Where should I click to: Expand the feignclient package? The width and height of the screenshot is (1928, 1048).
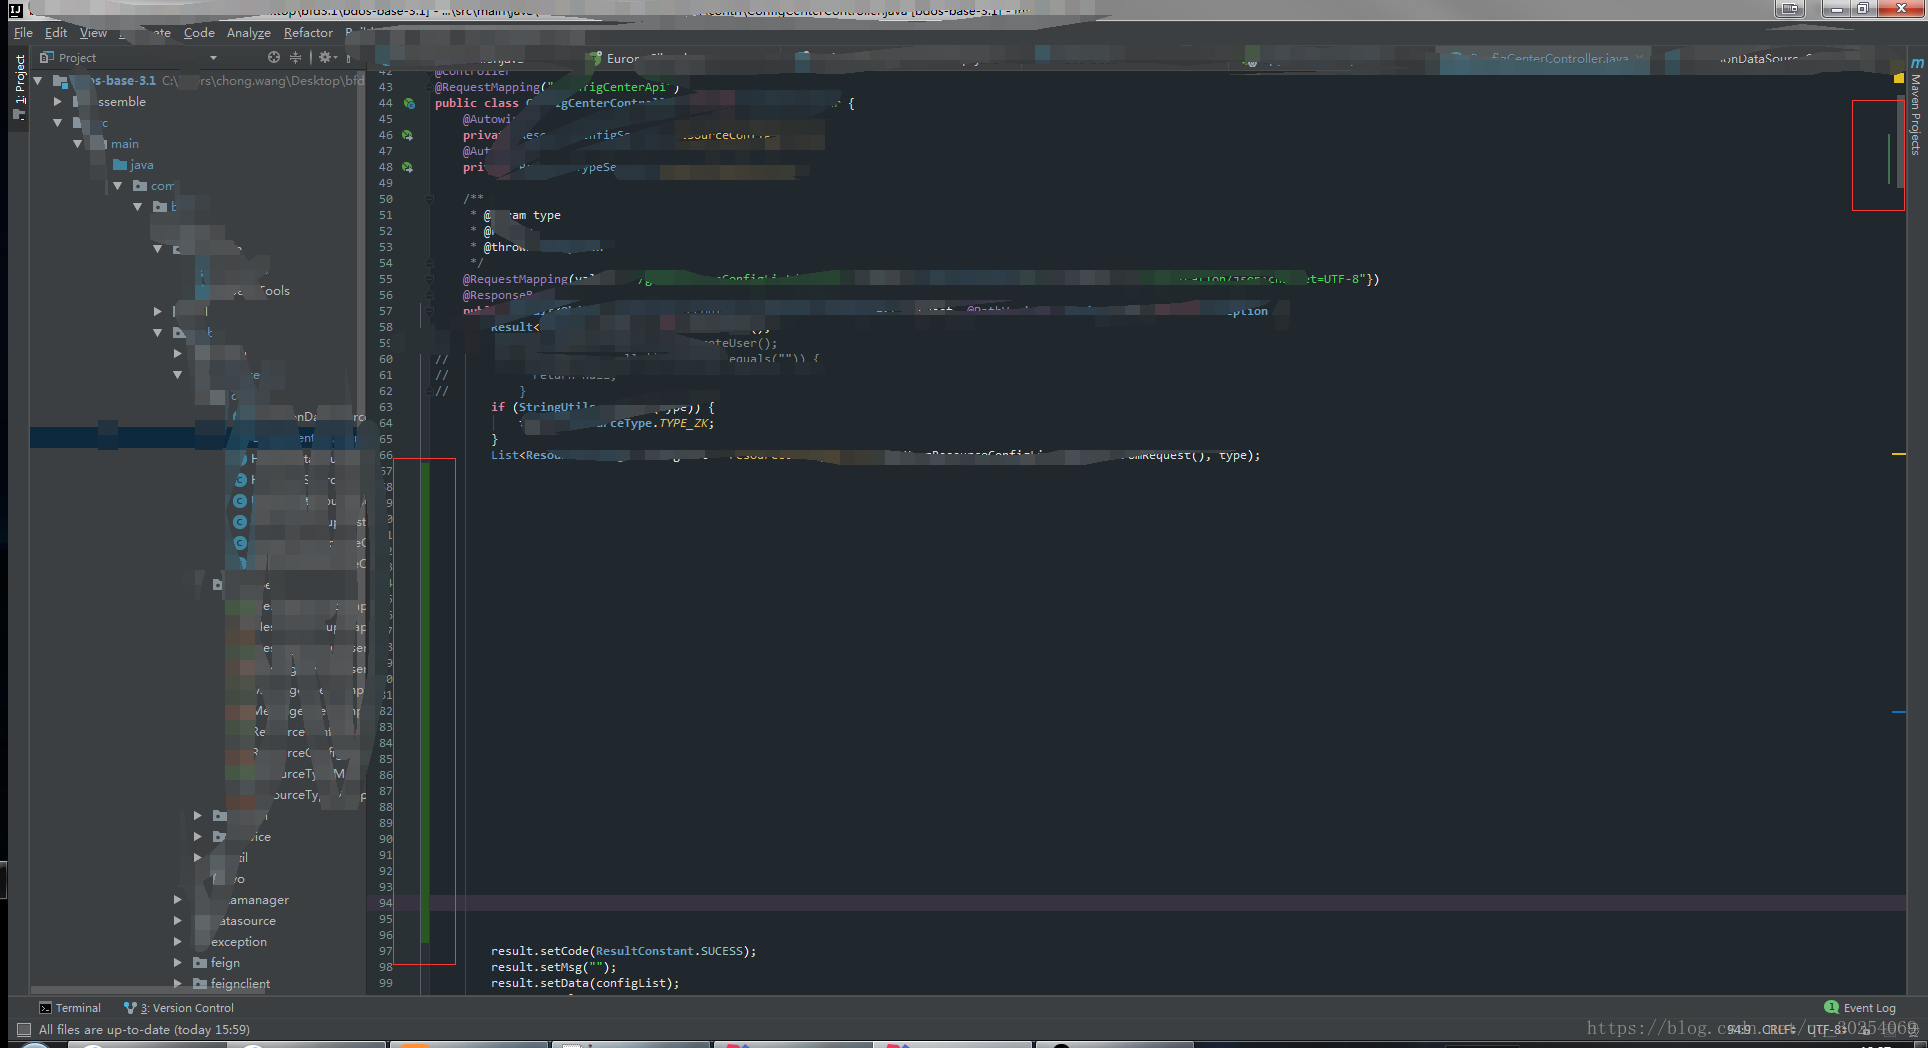coord(178,984)
